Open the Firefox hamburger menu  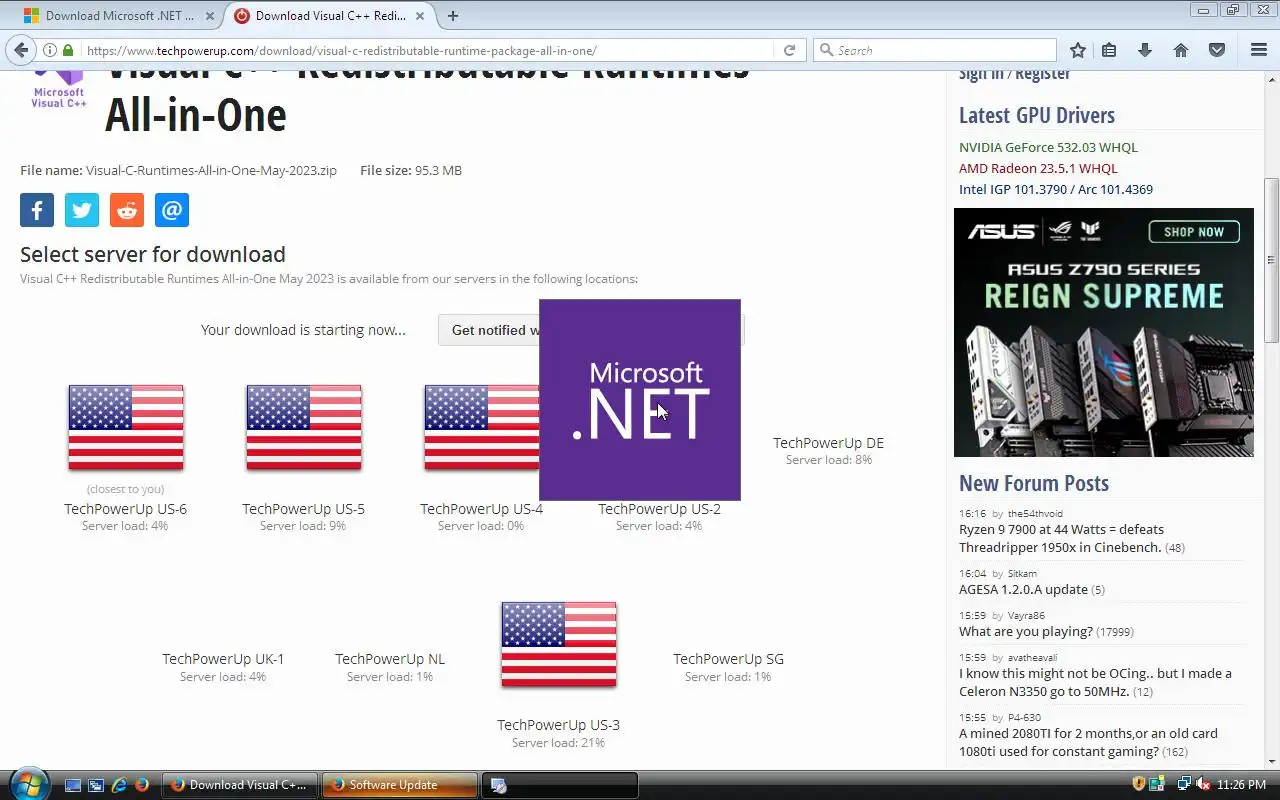click(1259, 50)
